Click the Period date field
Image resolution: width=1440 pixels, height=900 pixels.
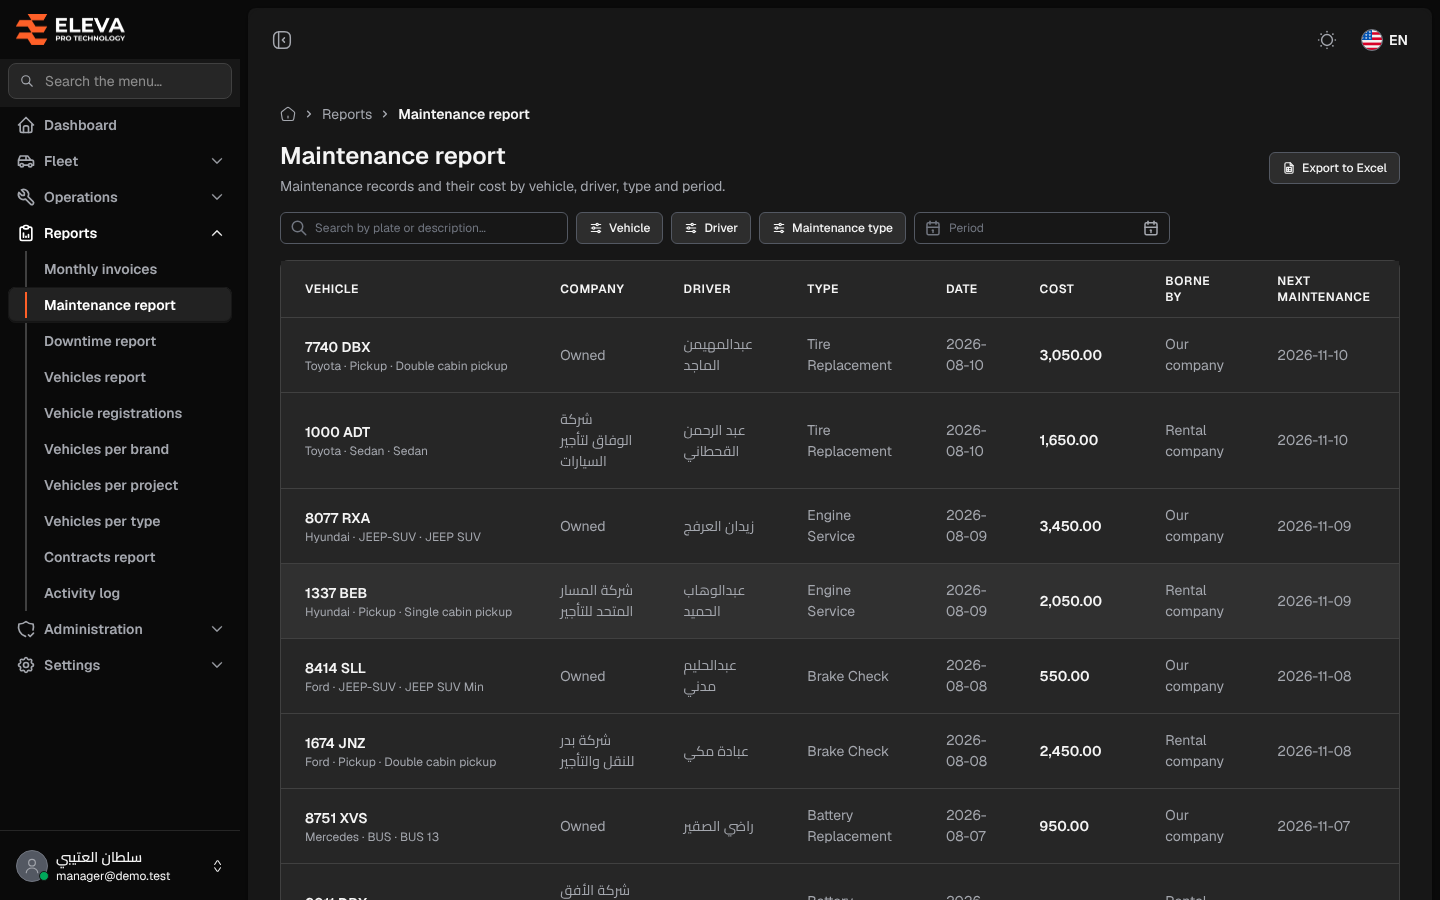coord(1041,228)
